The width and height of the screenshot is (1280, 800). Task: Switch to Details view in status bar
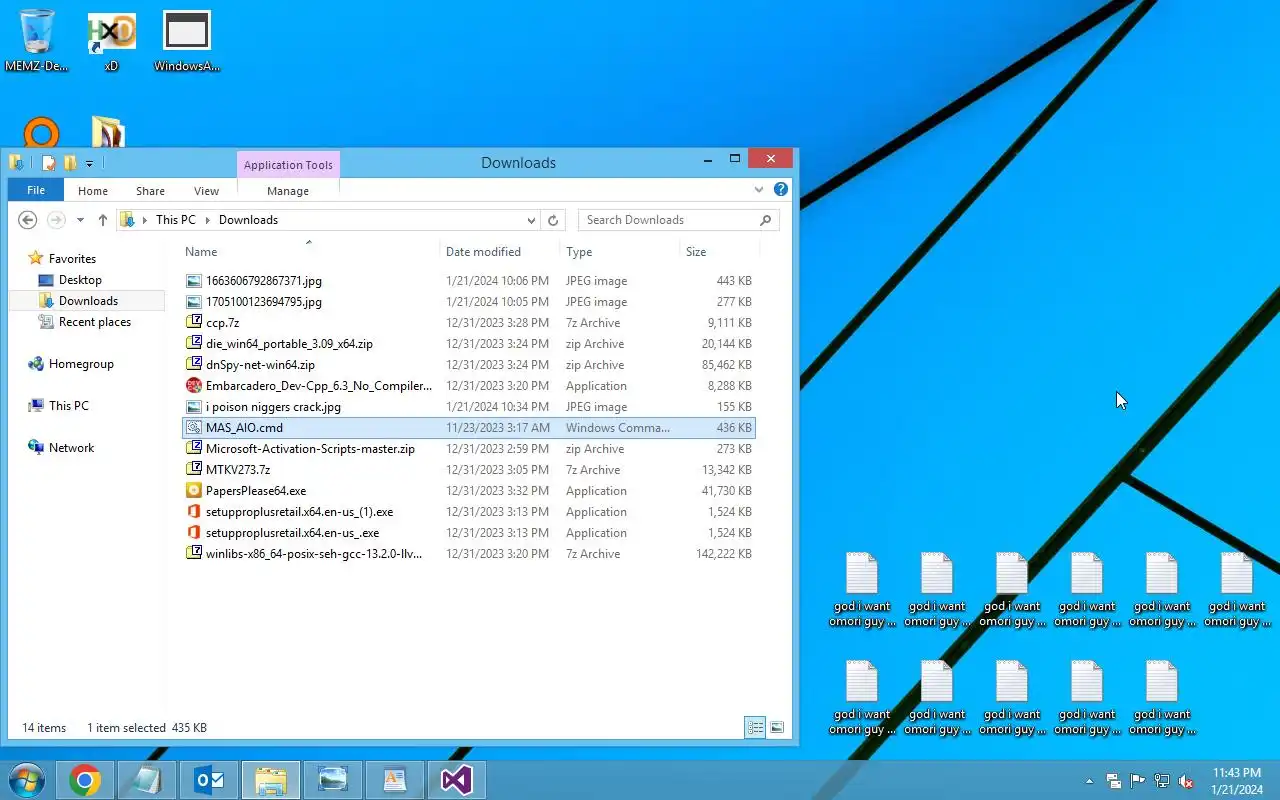755,728
